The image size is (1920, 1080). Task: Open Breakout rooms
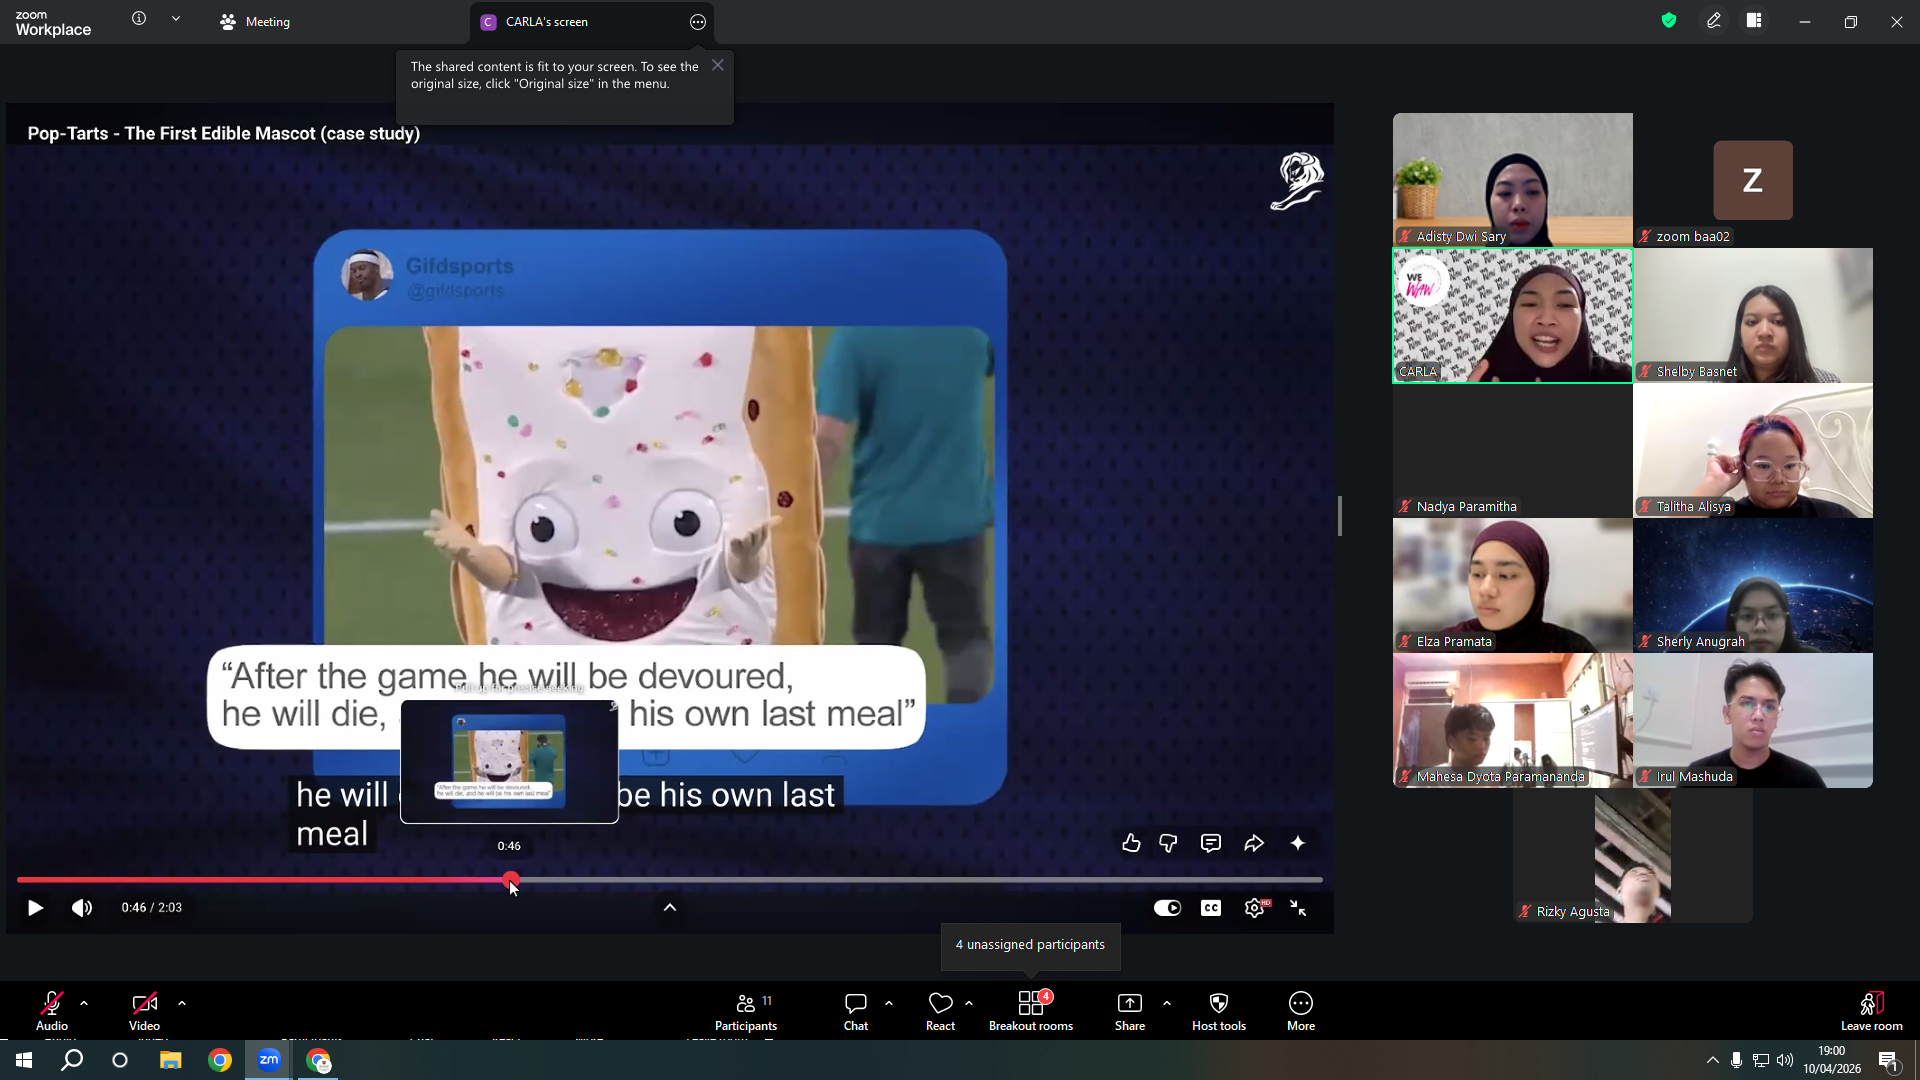click(1031, 1011)
